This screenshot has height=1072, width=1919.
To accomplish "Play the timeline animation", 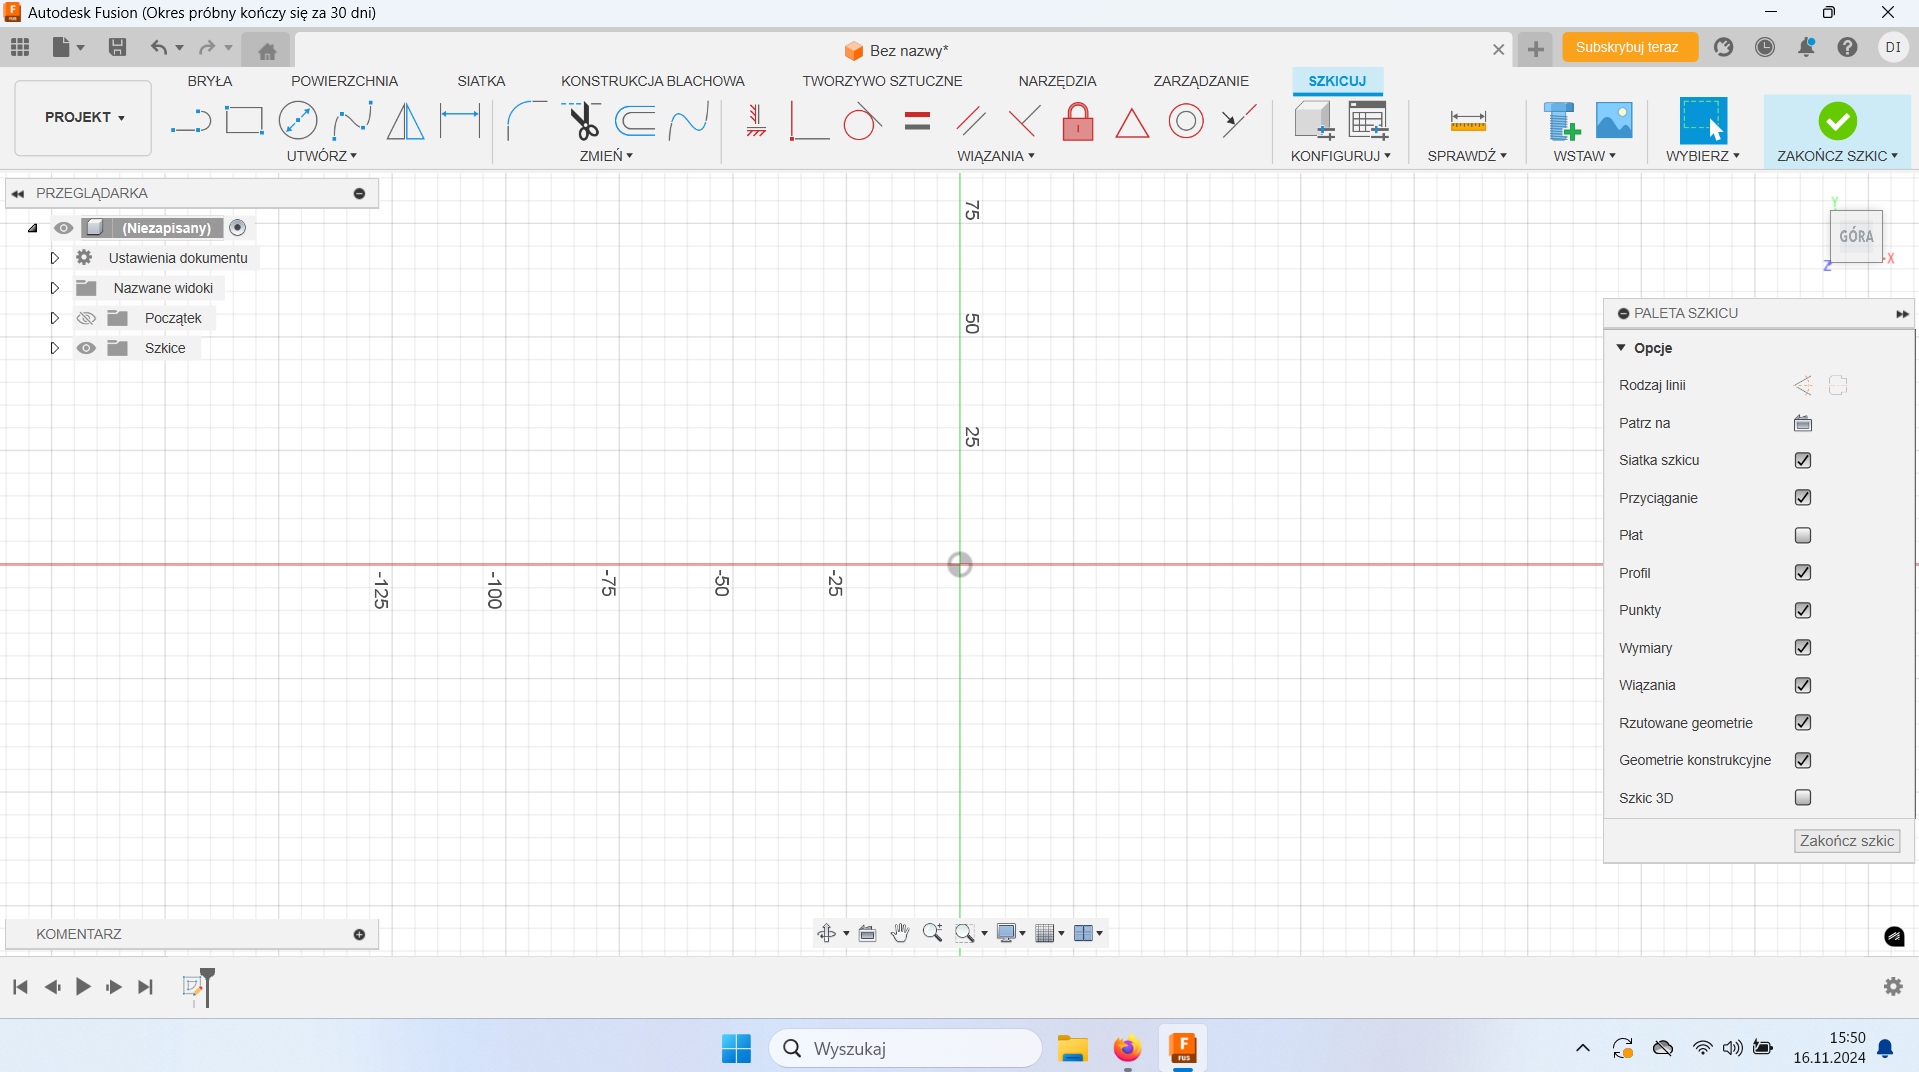I will (83, 987).
